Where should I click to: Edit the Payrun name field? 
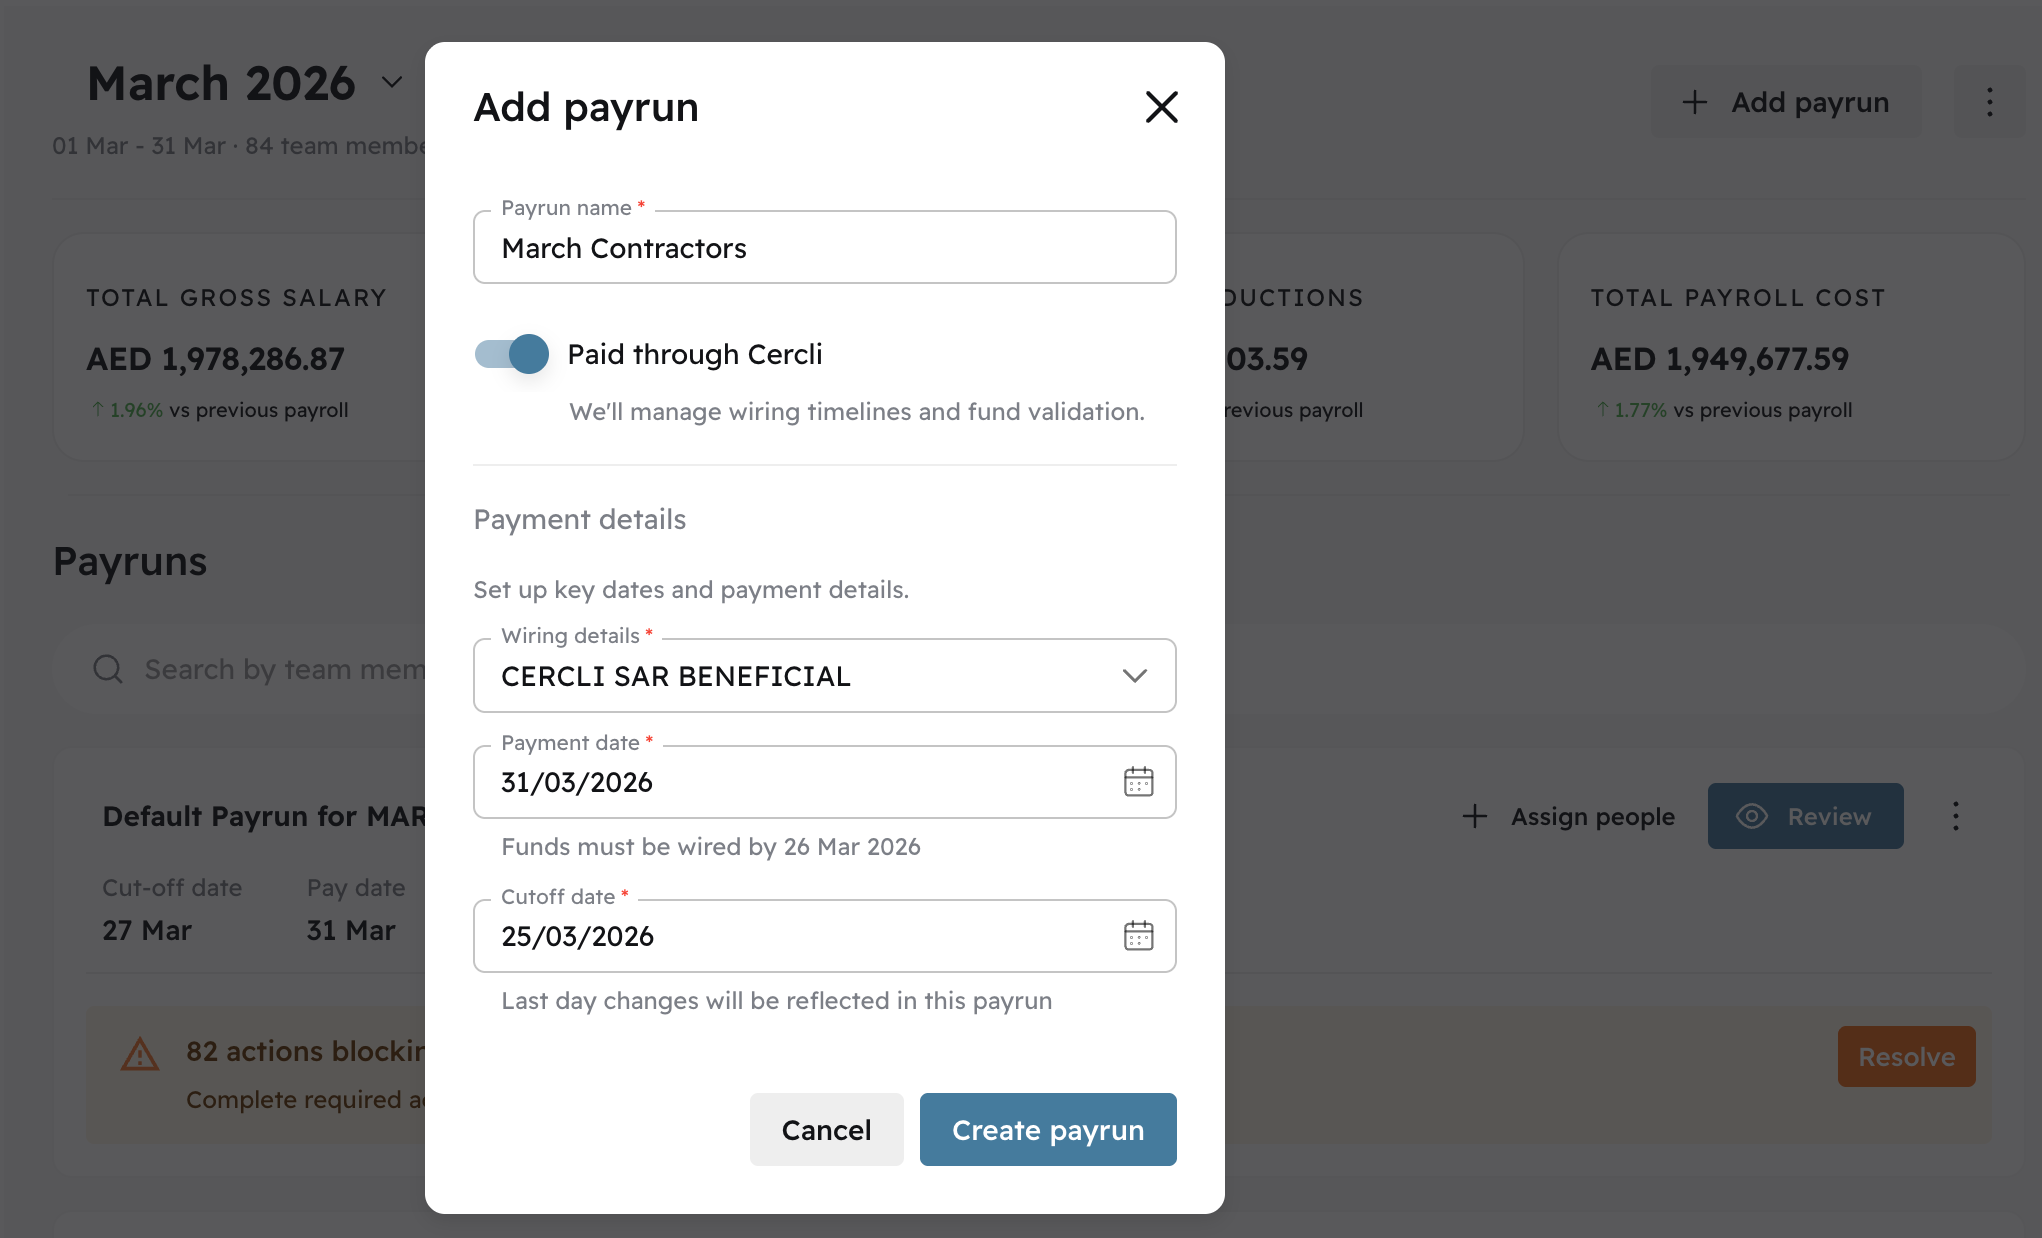pyautogui.click(x=825, y=247)
